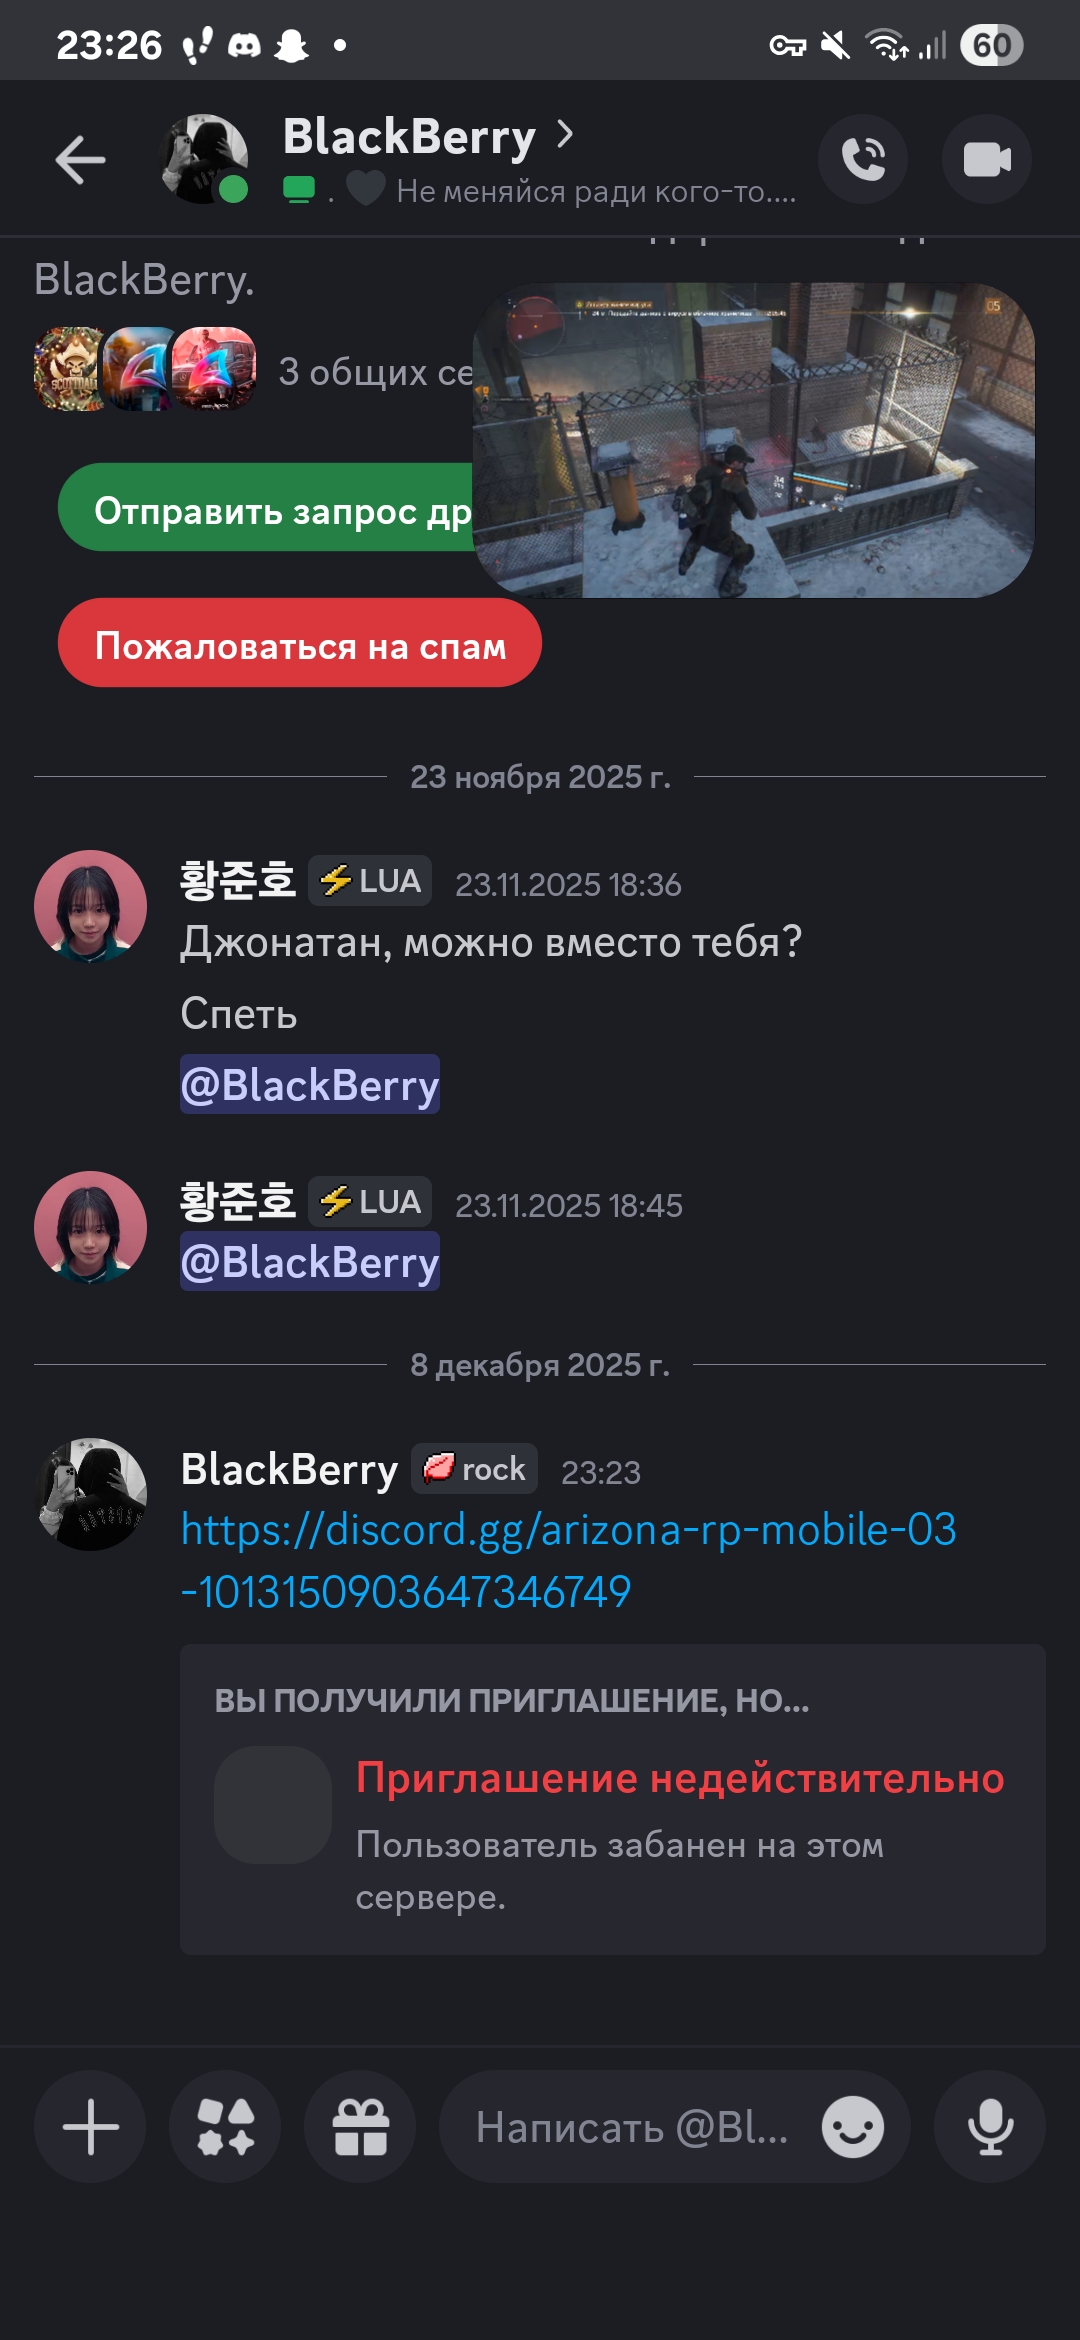Tap the first @BlackBerry mention

[x=310, y=1085]
